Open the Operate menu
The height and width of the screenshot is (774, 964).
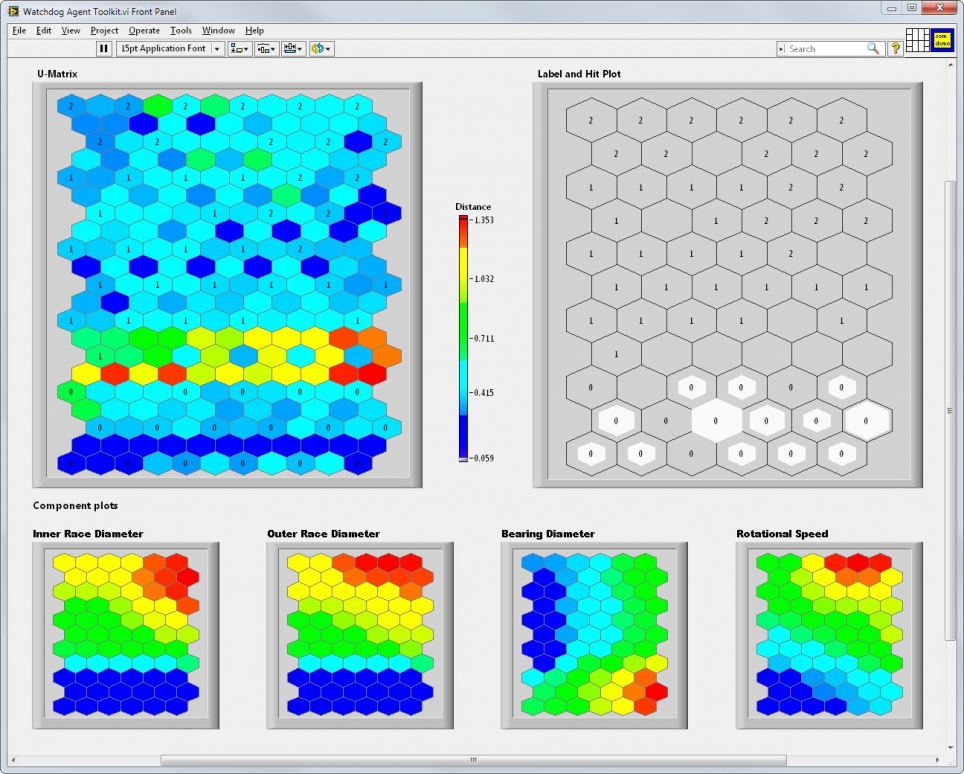click(x=144, y=30)
